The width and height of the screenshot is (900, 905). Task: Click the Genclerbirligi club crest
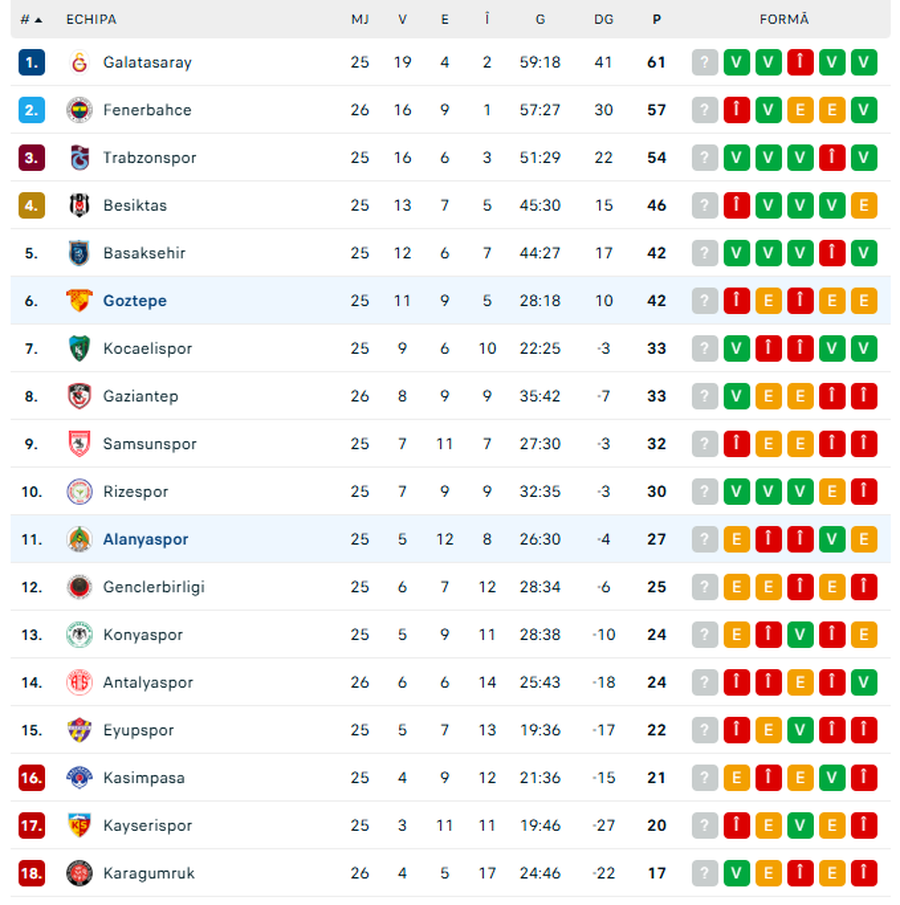click(x=80, y=587)
